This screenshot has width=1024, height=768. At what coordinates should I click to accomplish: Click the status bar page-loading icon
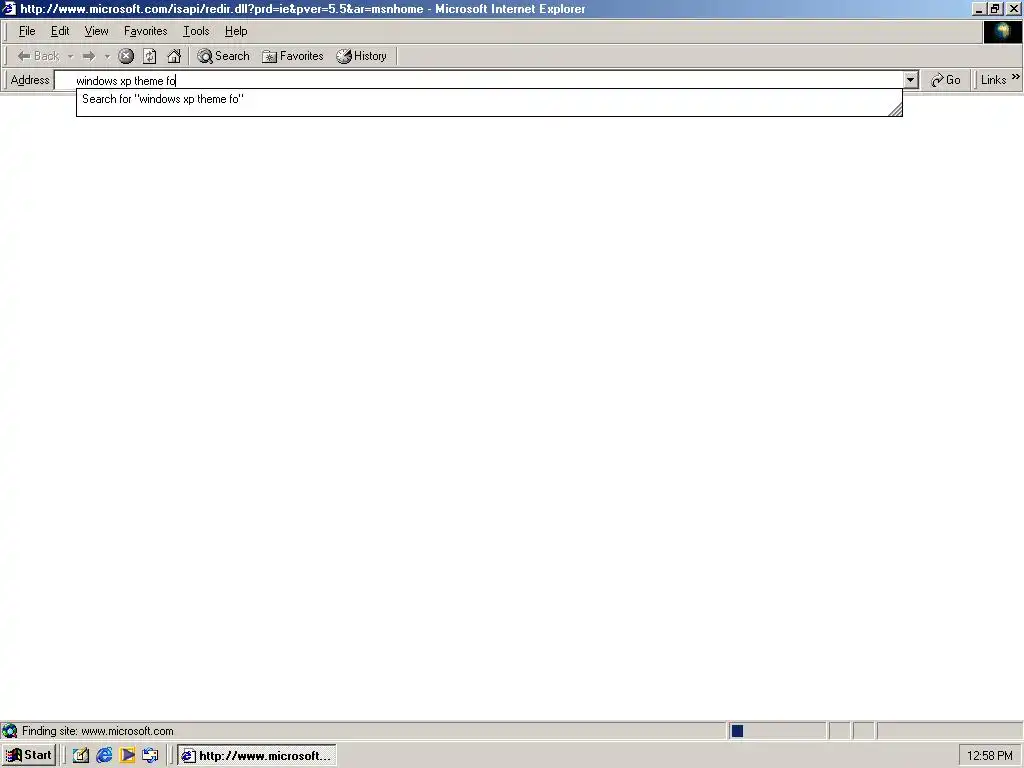click(x=10, y=731)
